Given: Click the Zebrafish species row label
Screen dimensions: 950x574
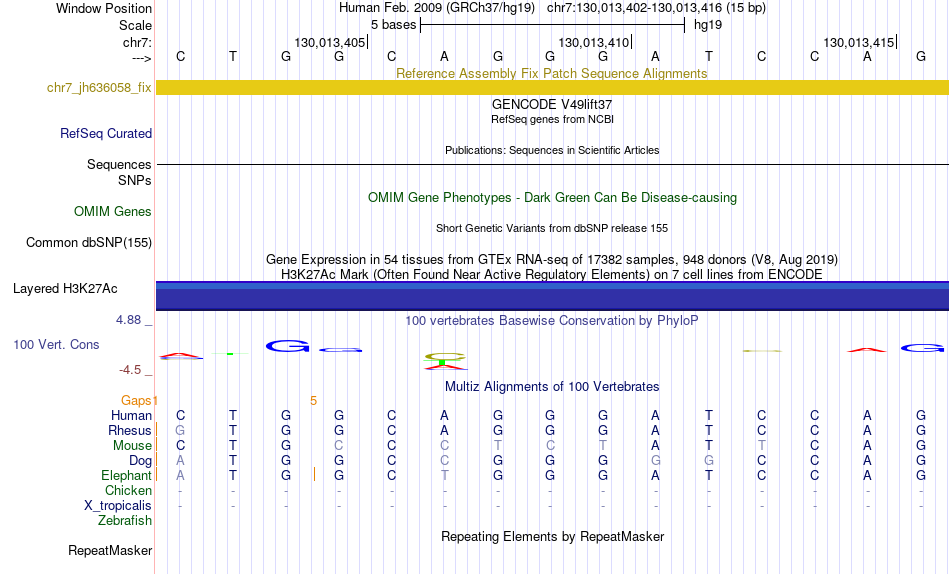Looking at the screenshot, I should [125, 521].
